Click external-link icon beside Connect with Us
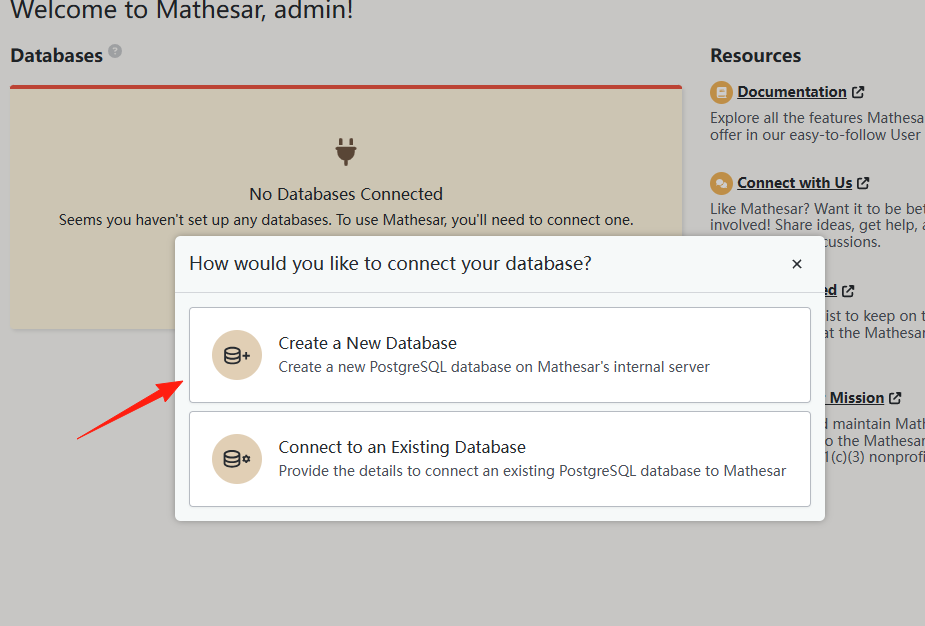 click(x=863, y=183)
